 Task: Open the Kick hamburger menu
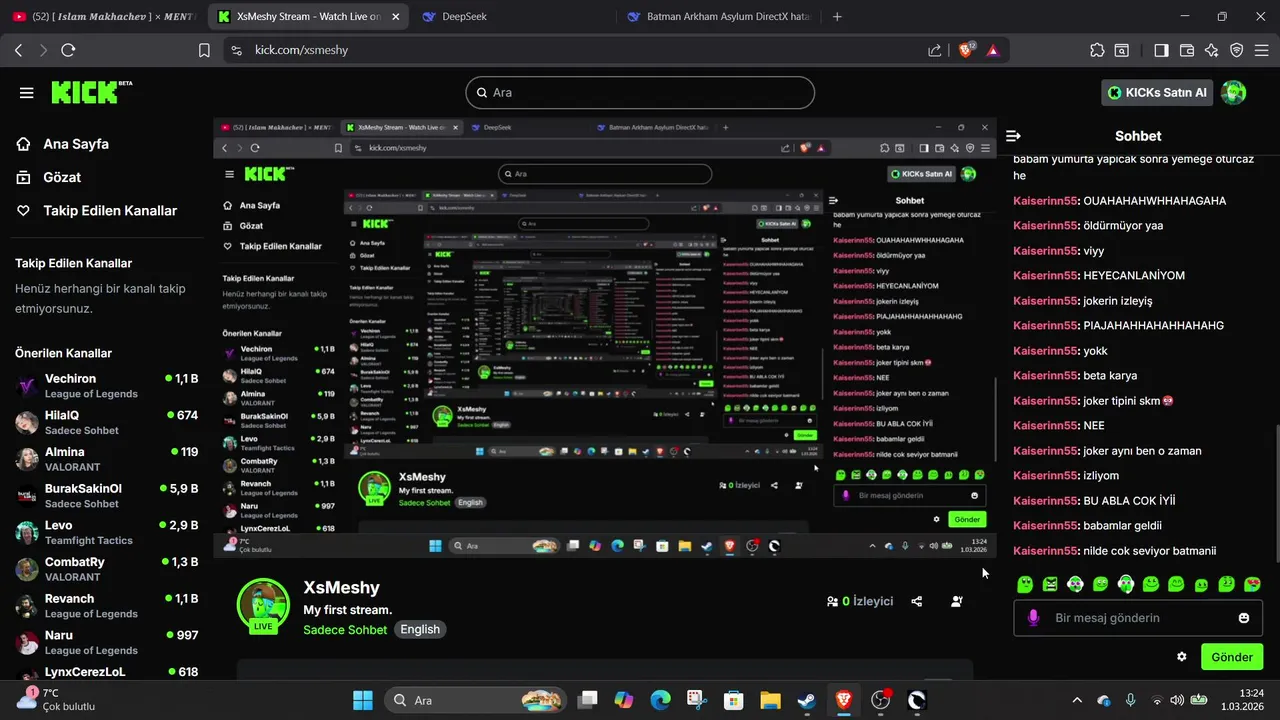[x=26, y=93]
